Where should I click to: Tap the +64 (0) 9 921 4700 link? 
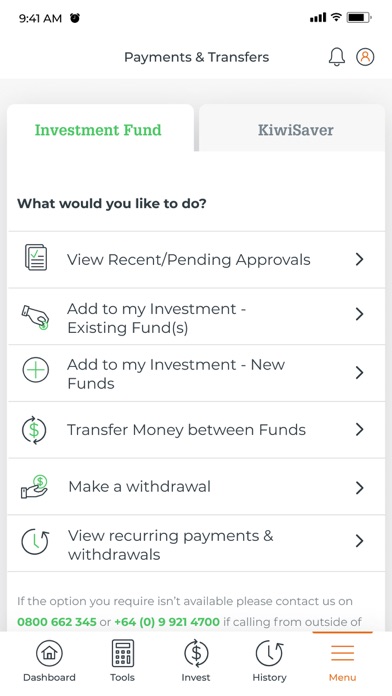coord(167,621)
